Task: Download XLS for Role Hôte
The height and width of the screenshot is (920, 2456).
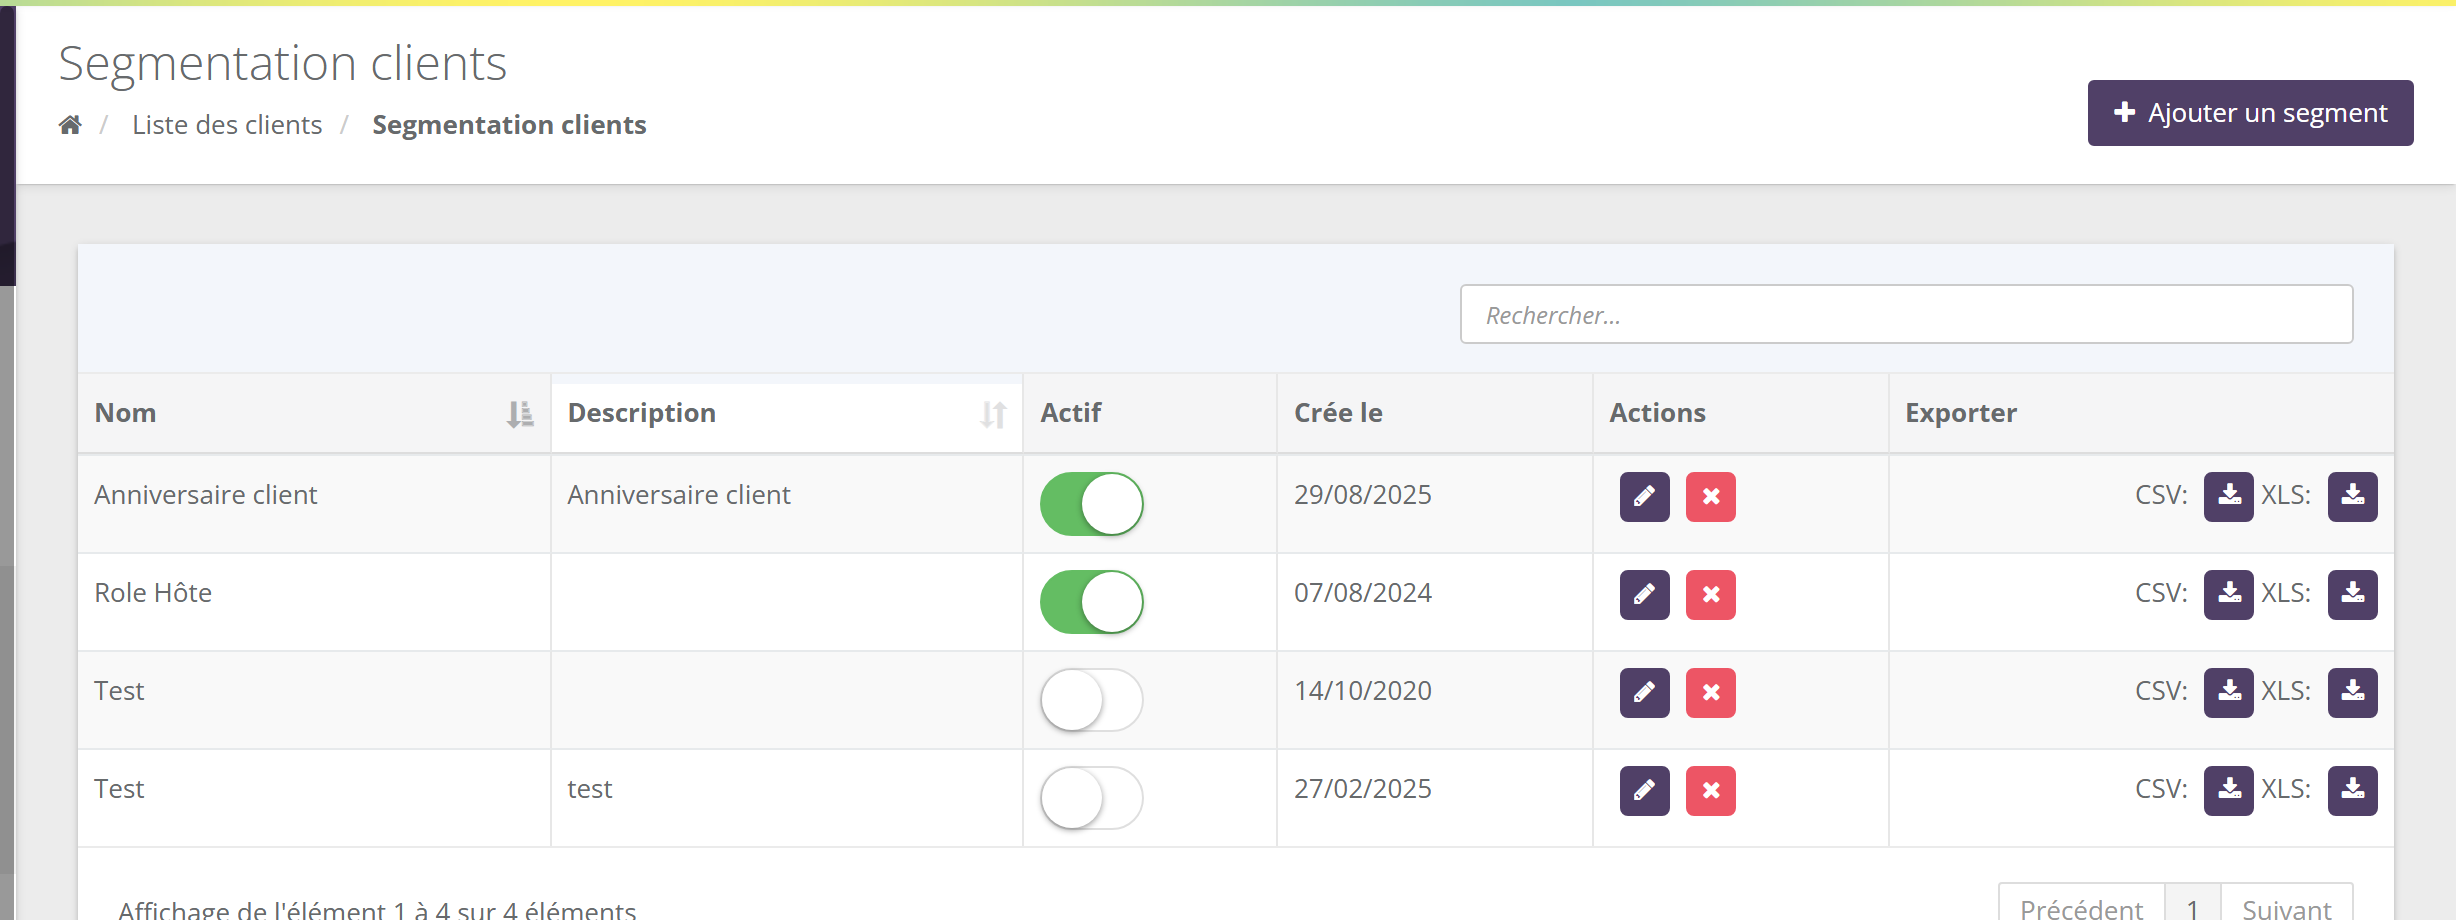Action: (2353, 595)
